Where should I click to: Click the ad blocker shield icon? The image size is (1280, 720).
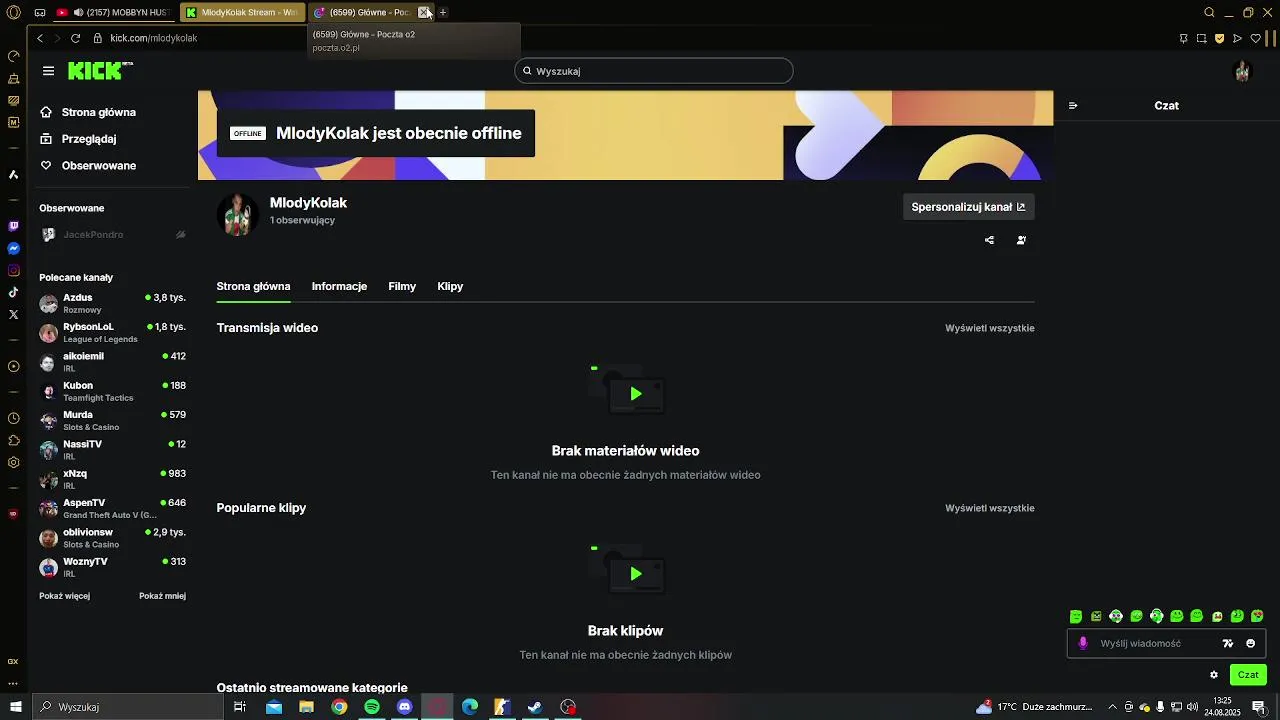pyautogui.click(x=1219, y=38)
